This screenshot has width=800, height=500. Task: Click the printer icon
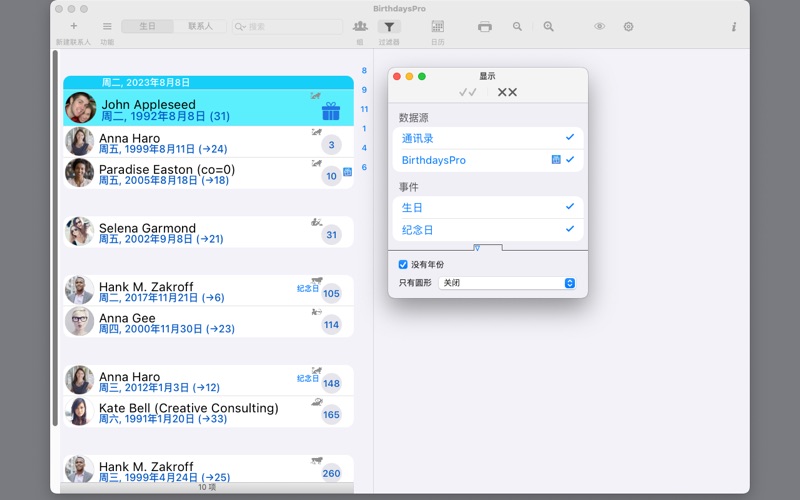coord(485,27)
